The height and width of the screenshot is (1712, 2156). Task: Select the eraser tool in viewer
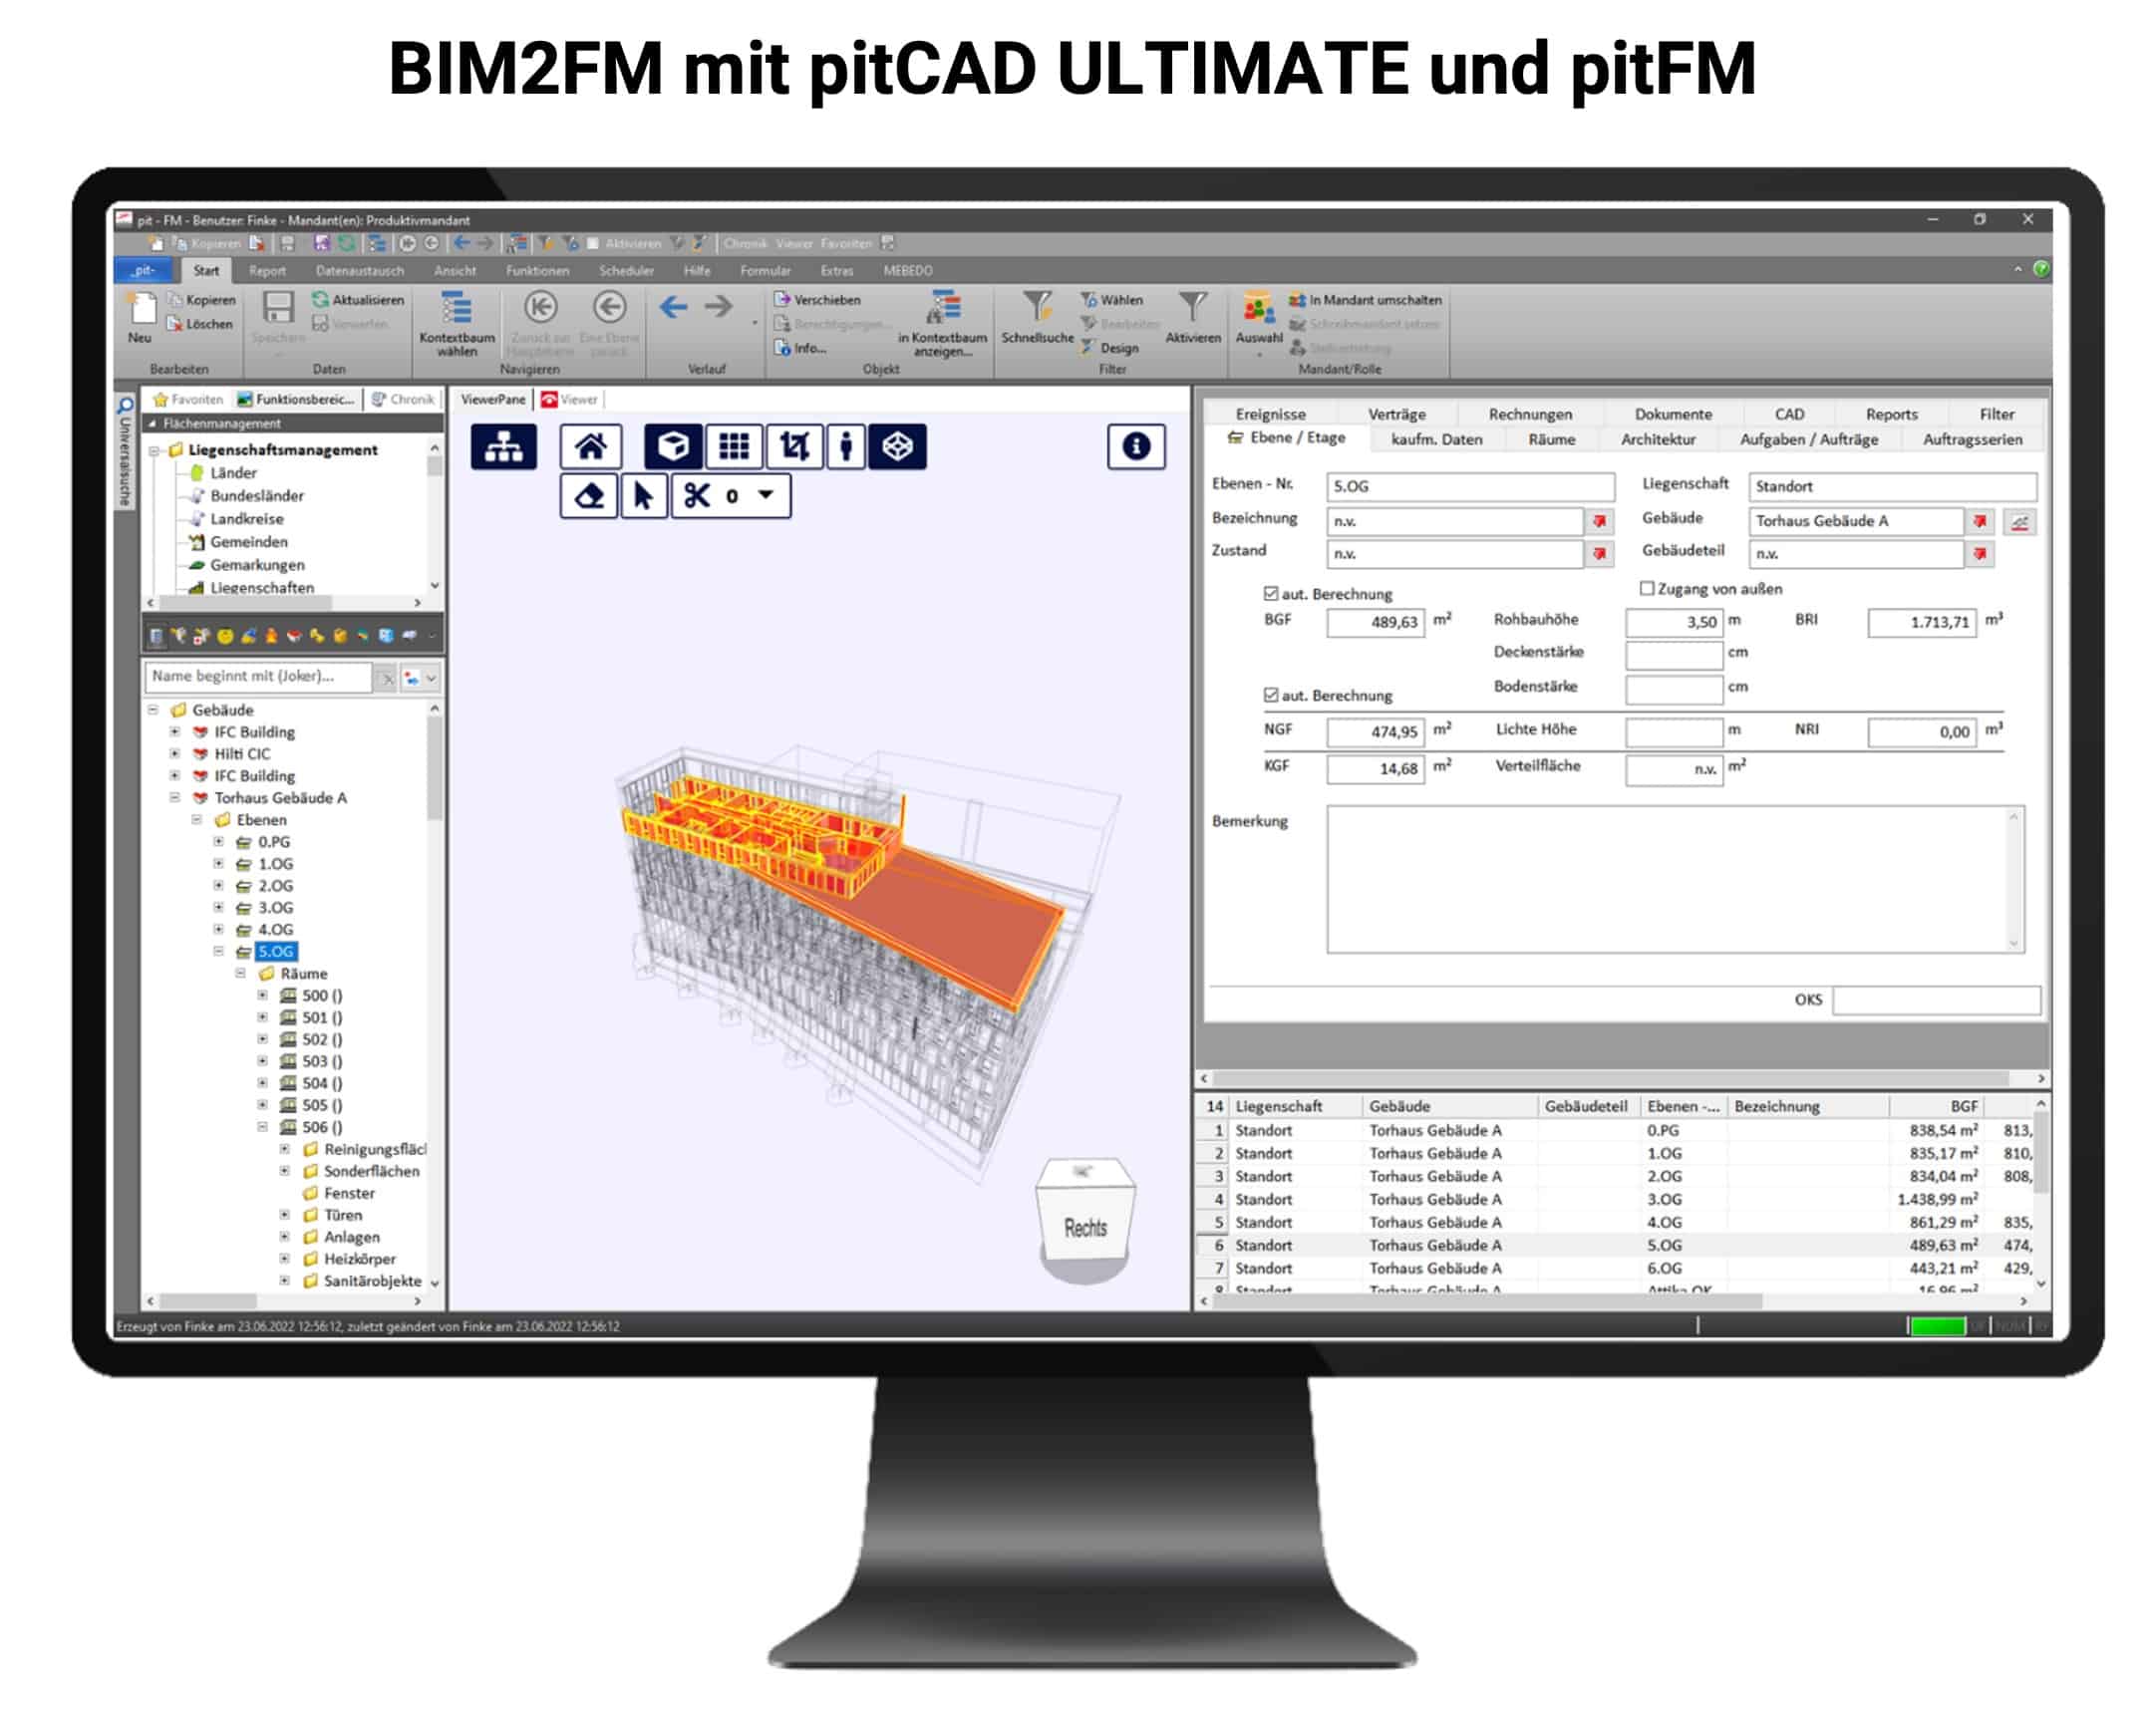coord(589,496)
